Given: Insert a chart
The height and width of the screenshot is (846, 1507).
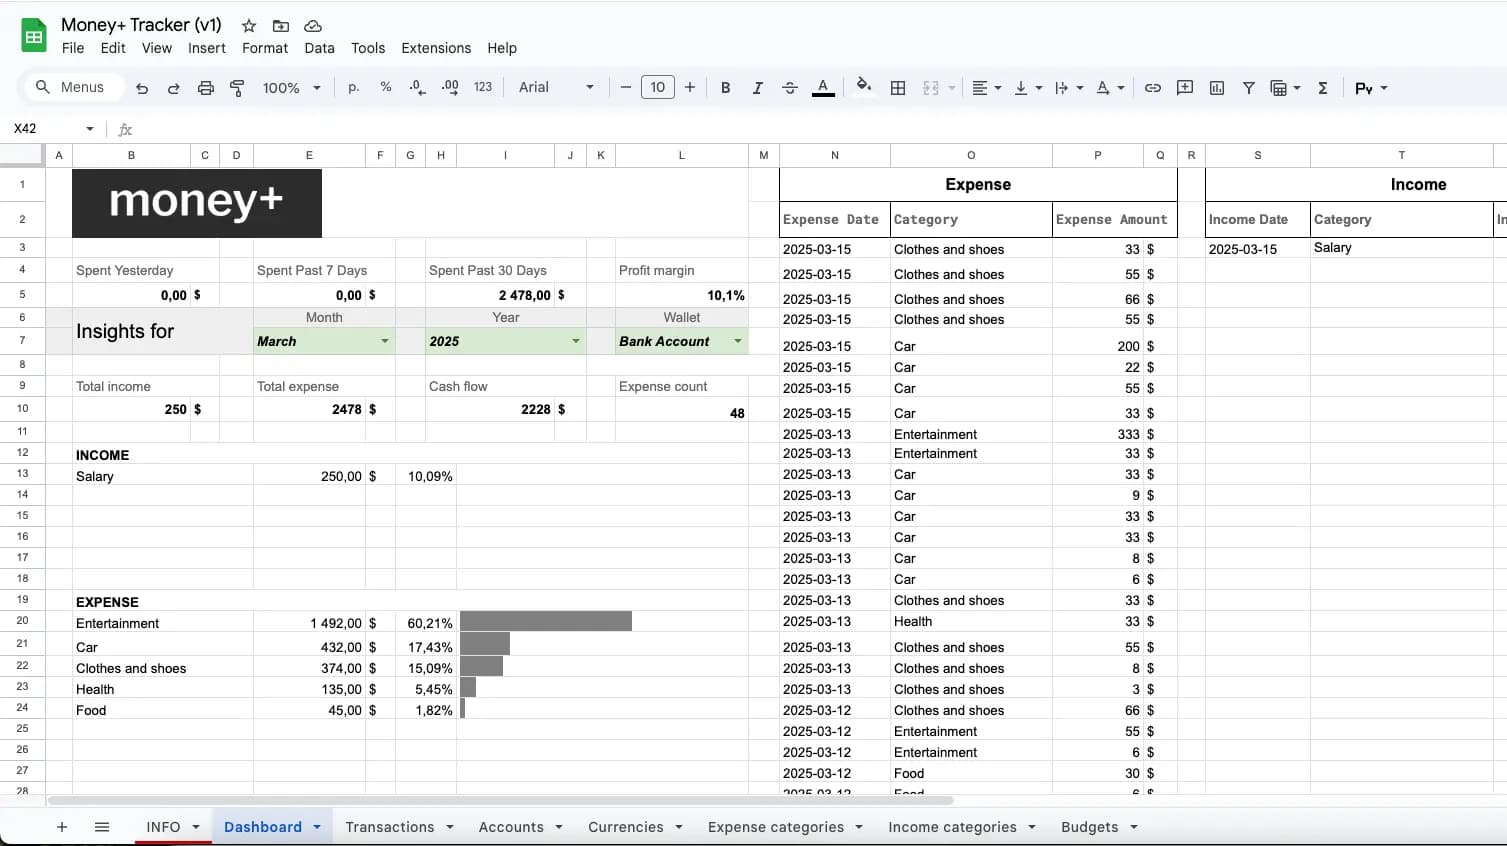Looking at the screenshot, I should pyautogui.click(x=1217, y=88).
